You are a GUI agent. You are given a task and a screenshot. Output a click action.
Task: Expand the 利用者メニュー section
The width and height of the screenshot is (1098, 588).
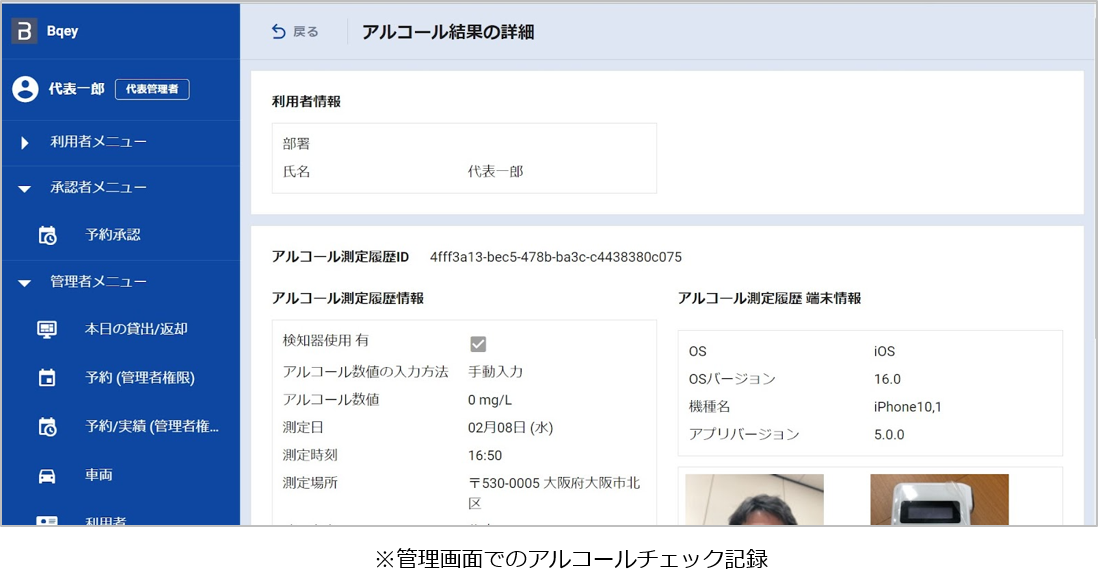tap(25, 143)
